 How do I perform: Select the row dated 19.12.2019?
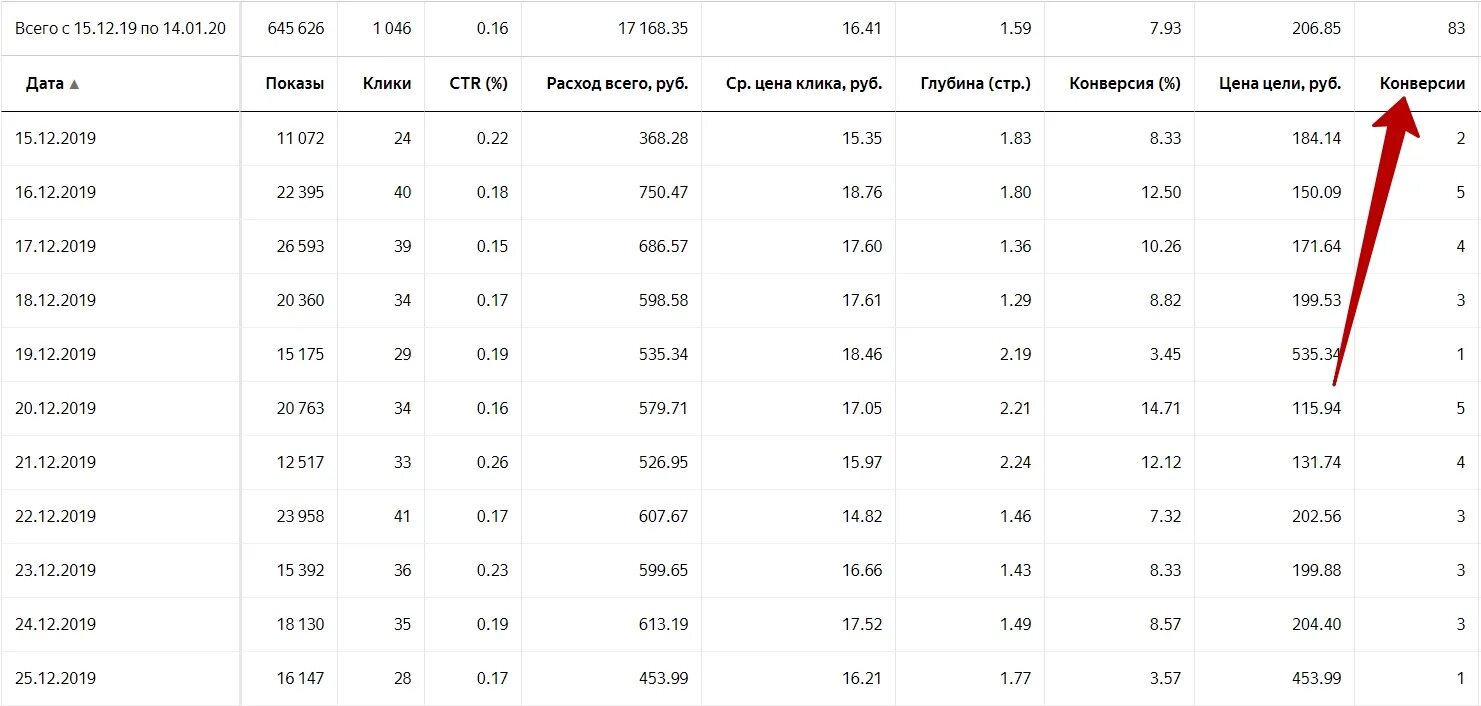pos(56,354)
